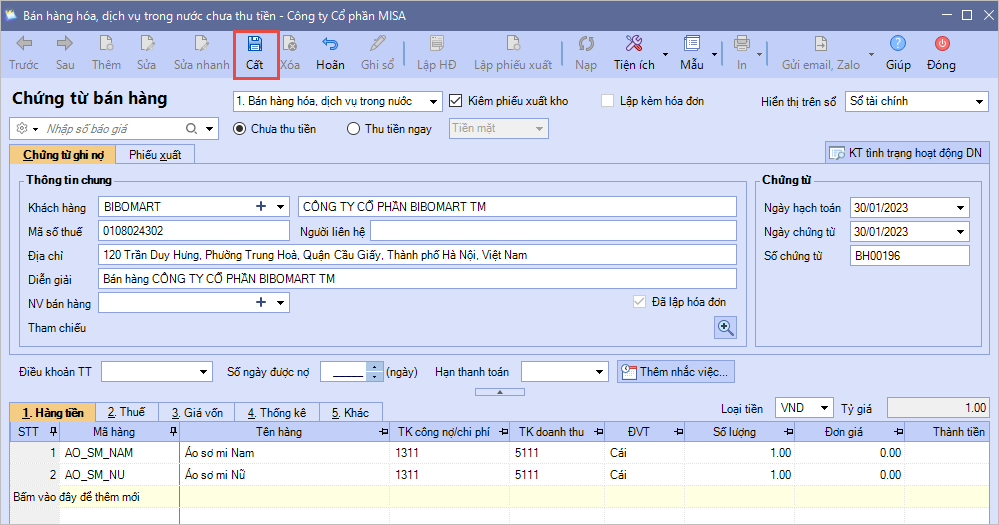Switch to the Phiếu xuất tab
Viewport: 999px width, 525px height.
click(x=154, y=154)
